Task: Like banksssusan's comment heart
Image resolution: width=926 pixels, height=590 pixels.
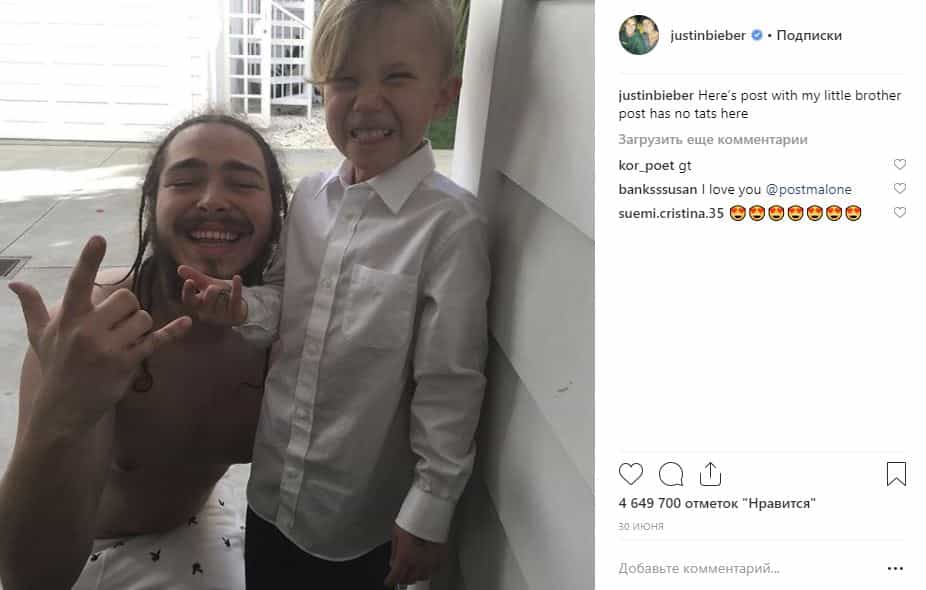Action: point(899,188)
